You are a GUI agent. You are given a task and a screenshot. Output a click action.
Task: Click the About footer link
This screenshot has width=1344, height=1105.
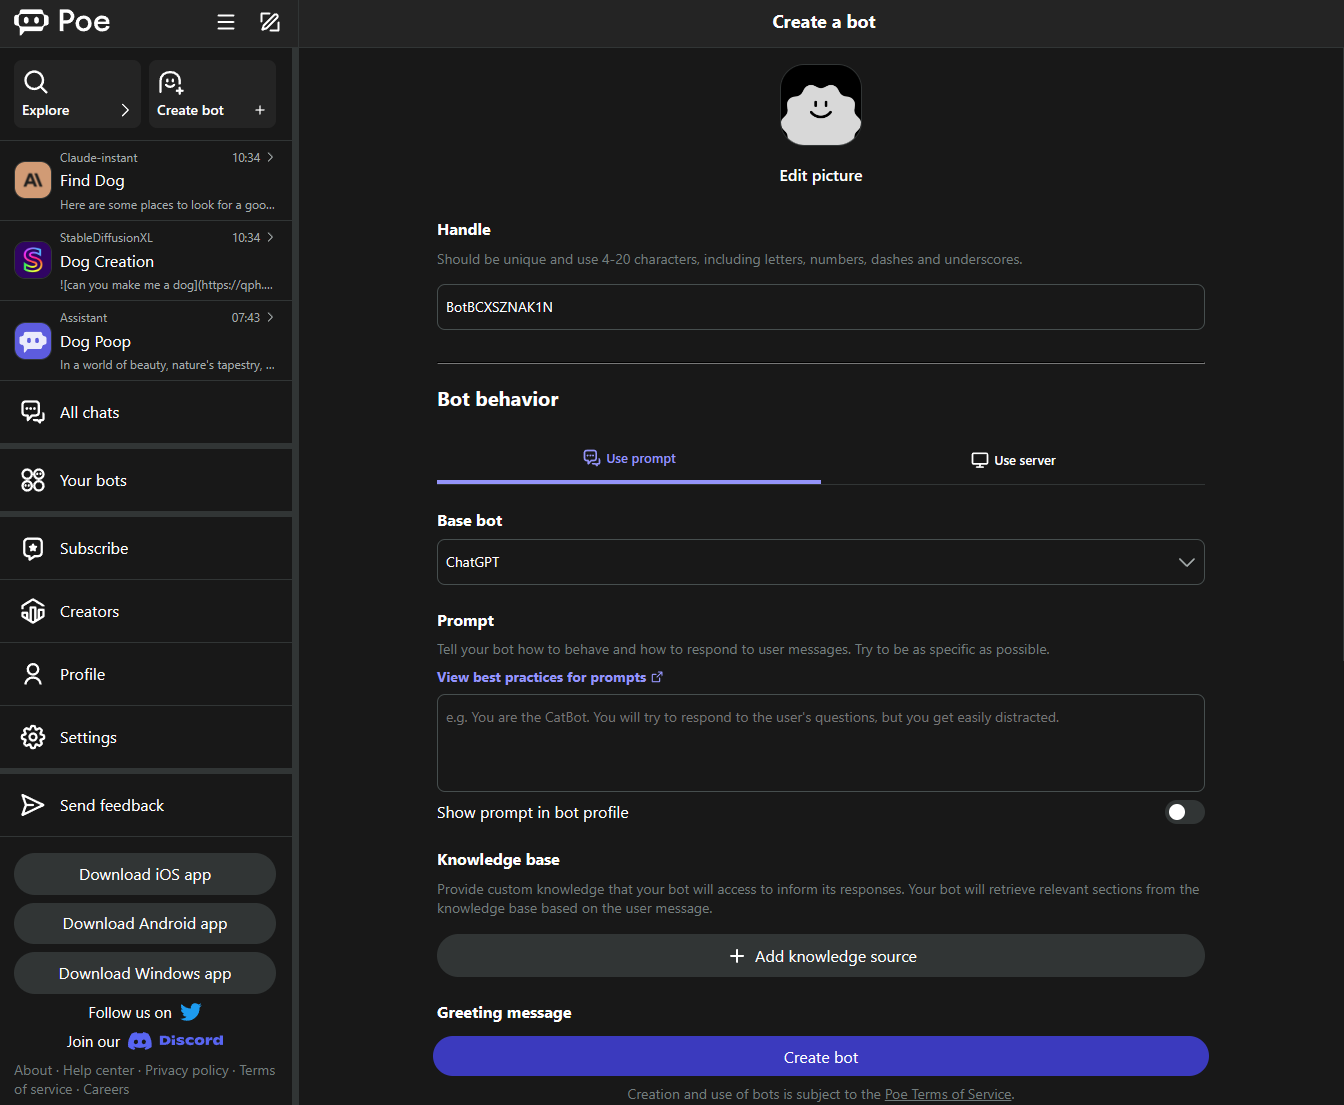pyautogui.click(x=33, y=1070)
